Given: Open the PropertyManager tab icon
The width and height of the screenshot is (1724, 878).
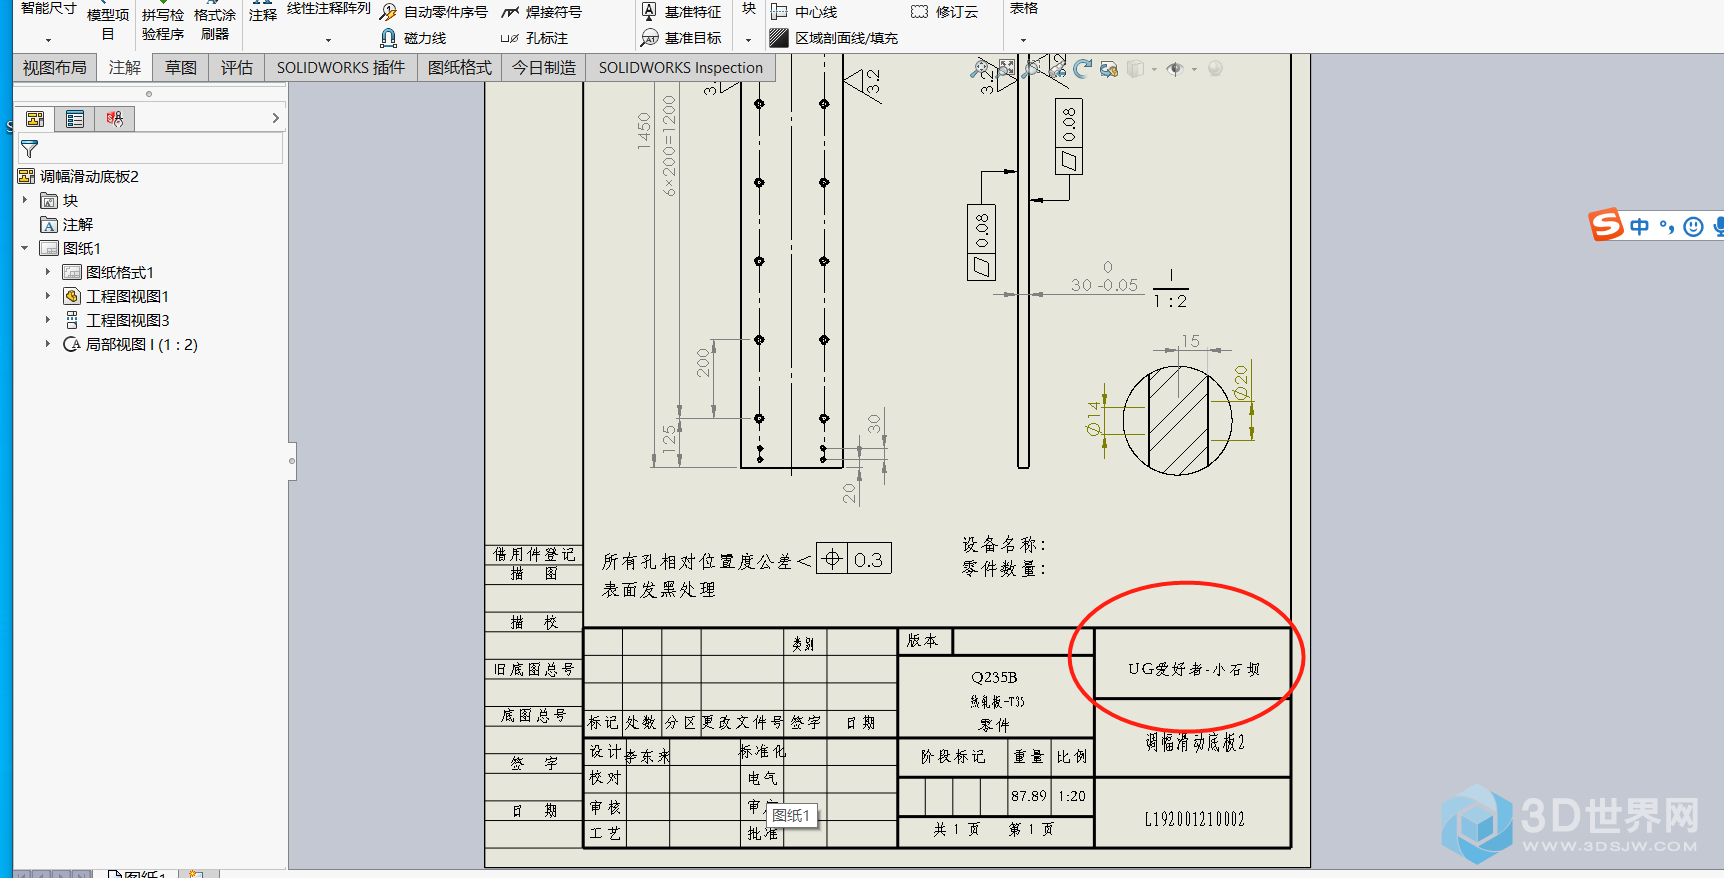Looking at the screenshot, I should [75, 119].
